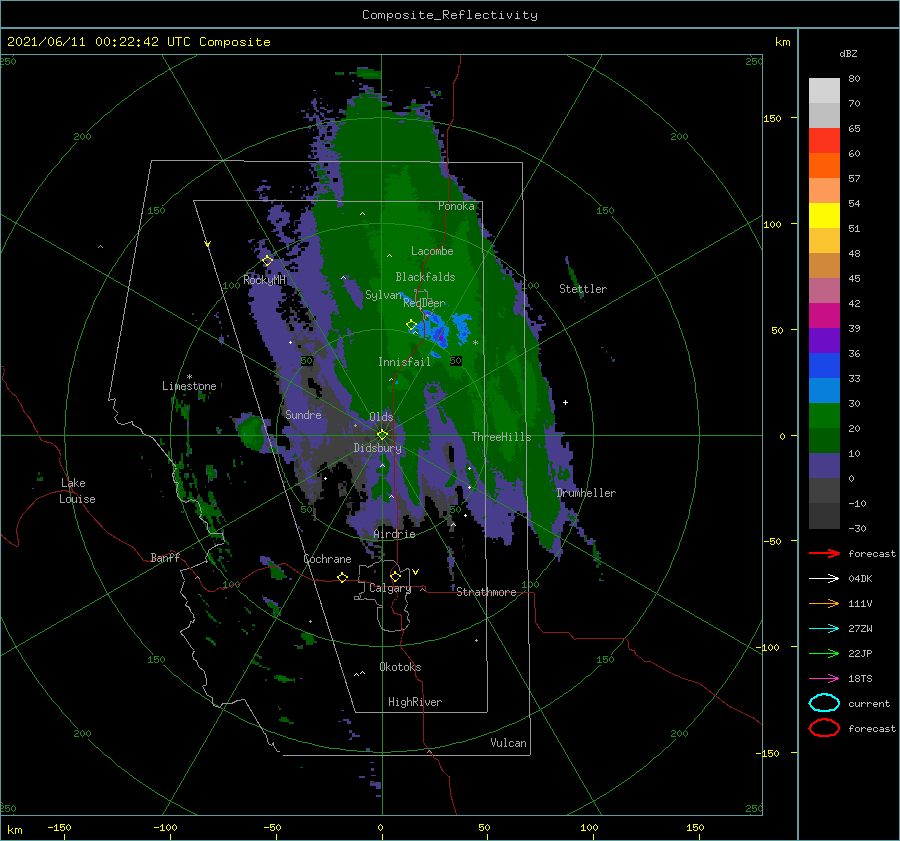
Task: Pick the purple 39 dBZ swatch
Action: click(824, 340)
